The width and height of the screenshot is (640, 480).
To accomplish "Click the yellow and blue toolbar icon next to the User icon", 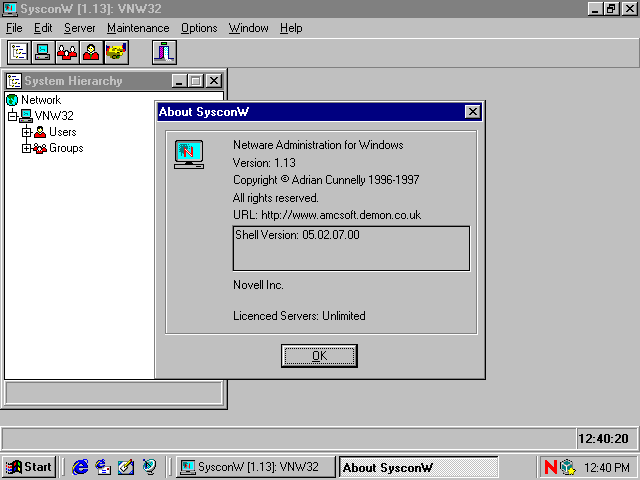I will (116, 52).
